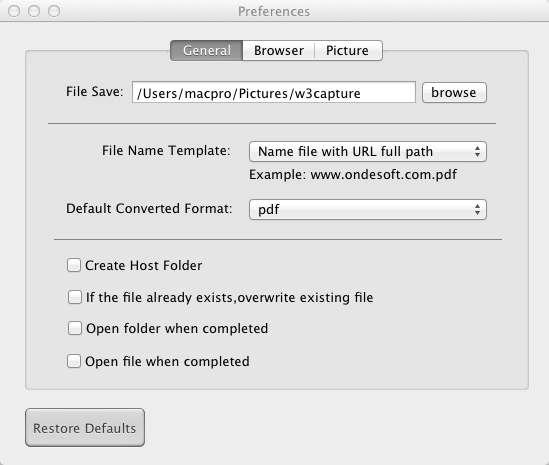Click the window close button
549x465 pixels.
click(14, 11)
